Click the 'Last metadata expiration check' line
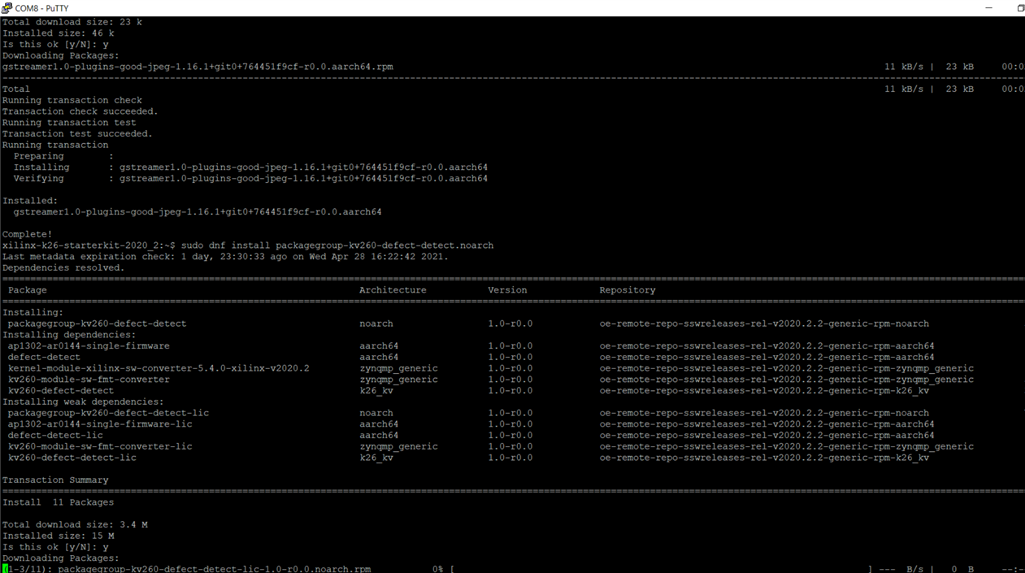The width and height of the screenshot is (1025, 573). (x=226, y=257)
